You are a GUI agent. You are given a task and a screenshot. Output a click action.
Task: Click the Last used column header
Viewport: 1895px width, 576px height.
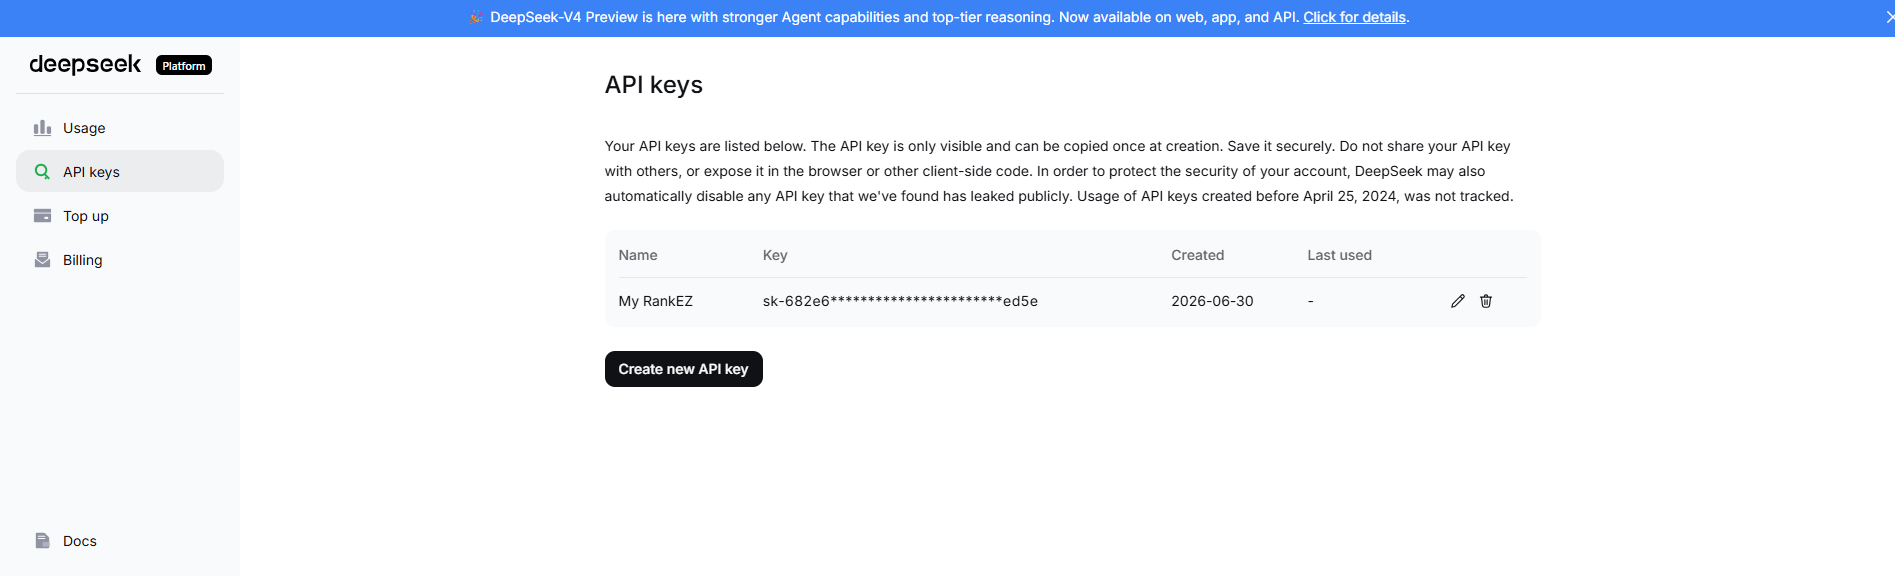point(1340,255)
